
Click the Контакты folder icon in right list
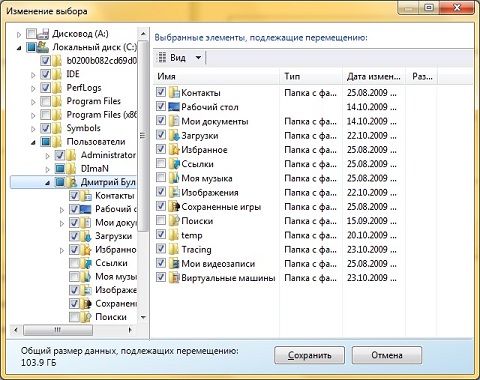174,92
